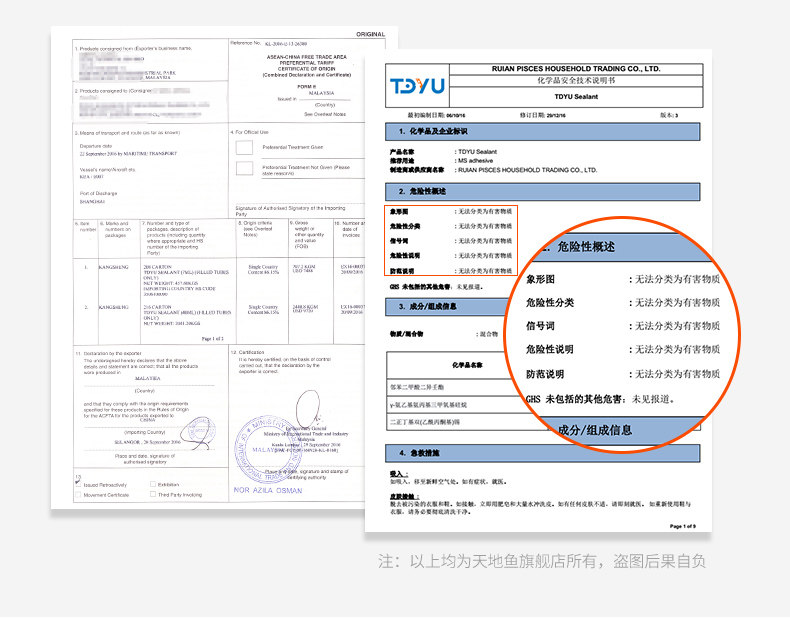Toggle the checked 'Issued Retroactively' checkbox
Screen dimensions: 790x618
point(78,484)
